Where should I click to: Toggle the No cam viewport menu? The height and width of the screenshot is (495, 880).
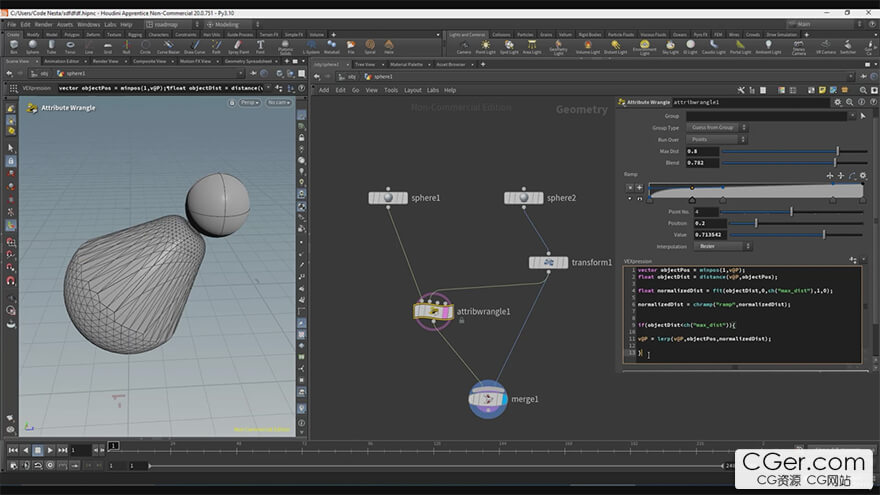(278, 103)
